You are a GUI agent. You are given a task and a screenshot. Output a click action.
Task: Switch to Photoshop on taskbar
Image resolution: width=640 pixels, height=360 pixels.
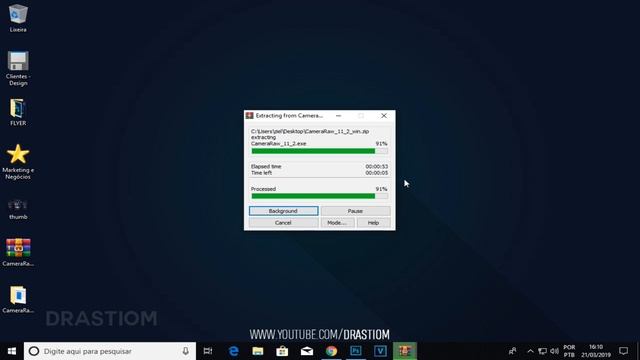point(356,351)
